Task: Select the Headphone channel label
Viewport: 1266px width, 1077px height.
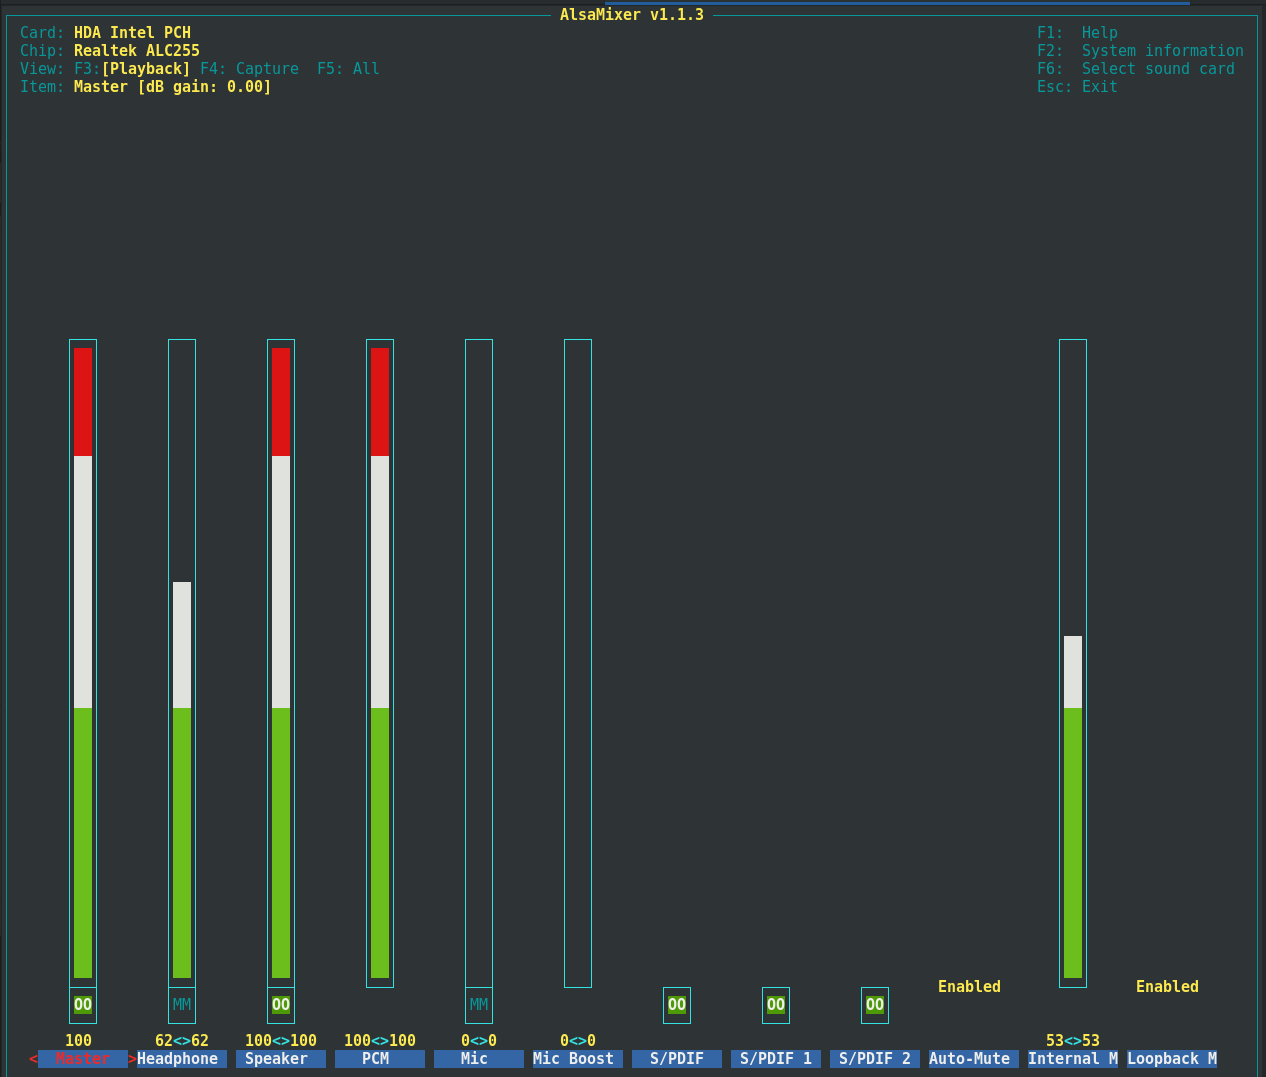Action: [x=182, y=1059]
